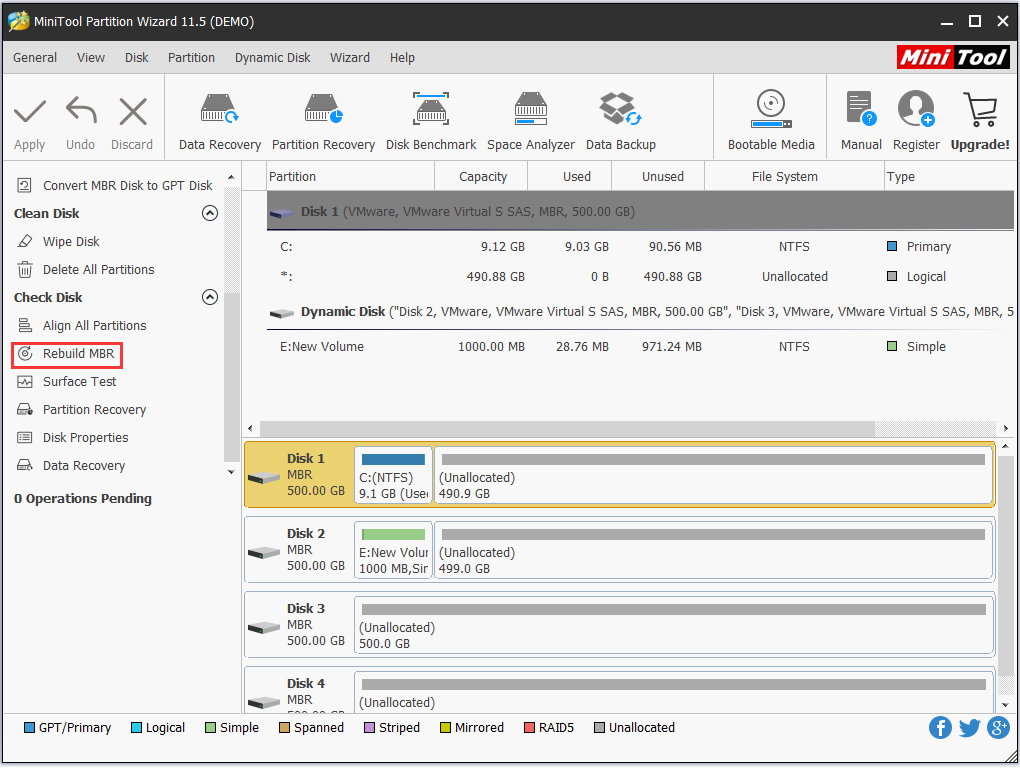Open the Twitter share icon
Image resolution: width=1020 pixels, height=768 pixels.
pos(969,728)
